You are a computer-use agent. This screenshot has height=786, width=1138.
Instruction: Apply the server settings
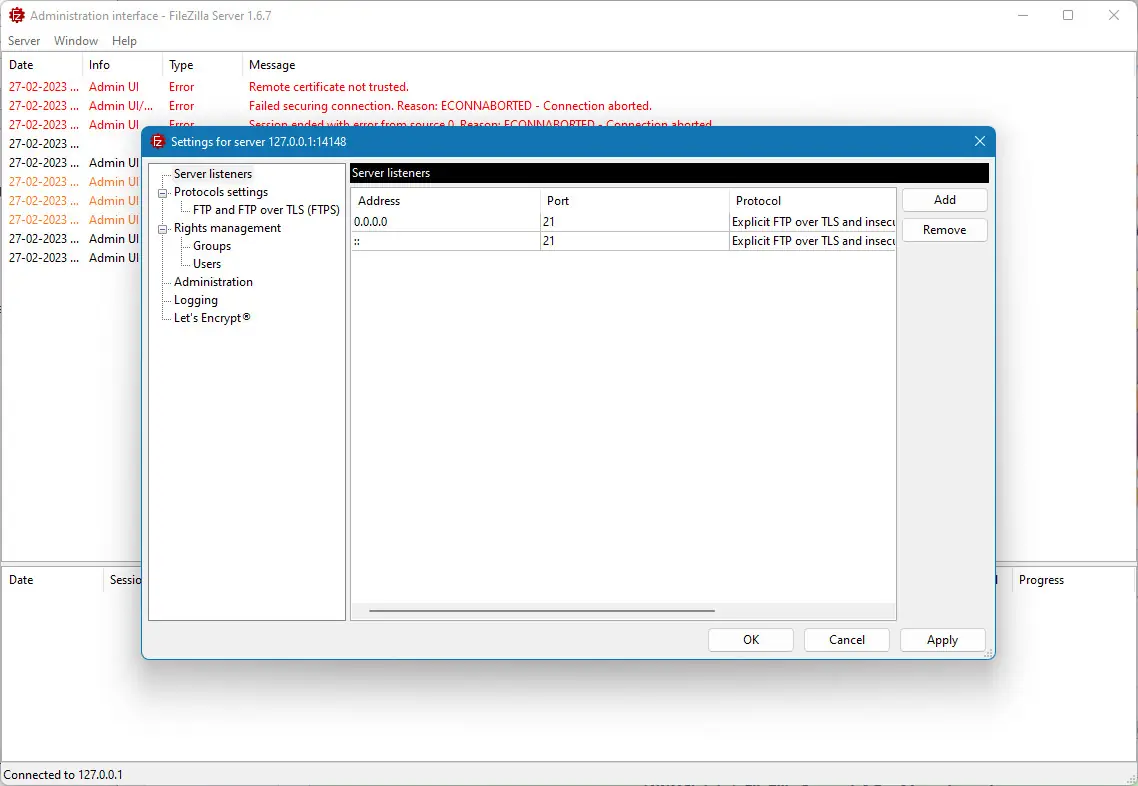(942, 640)
